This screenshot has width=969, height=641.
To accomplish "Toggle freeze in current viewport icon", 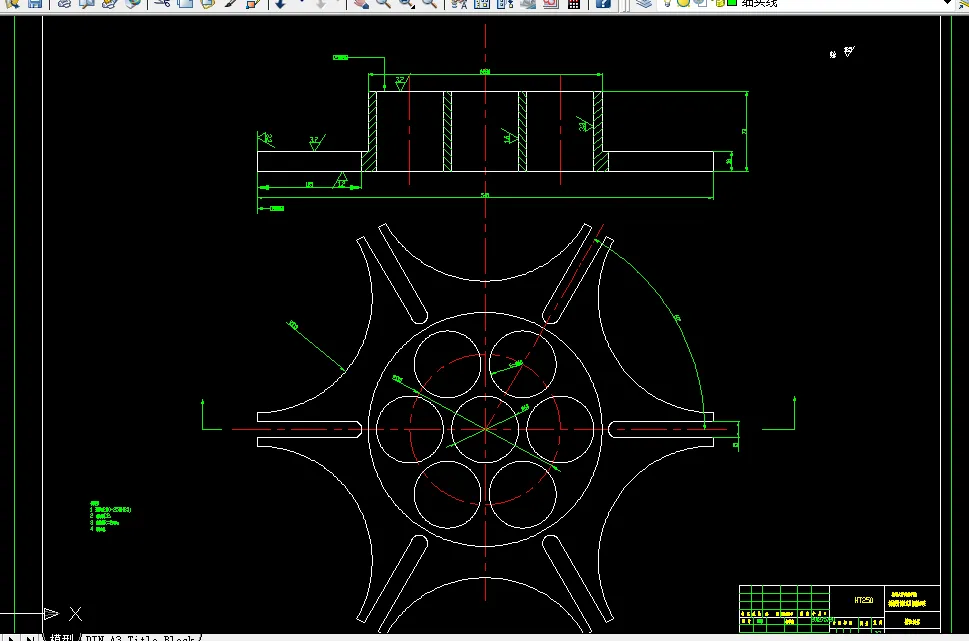I will (700, 3).
